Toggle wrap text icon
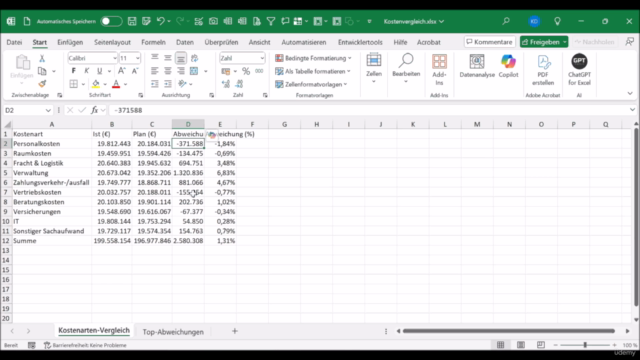 [x=194, y=58]
